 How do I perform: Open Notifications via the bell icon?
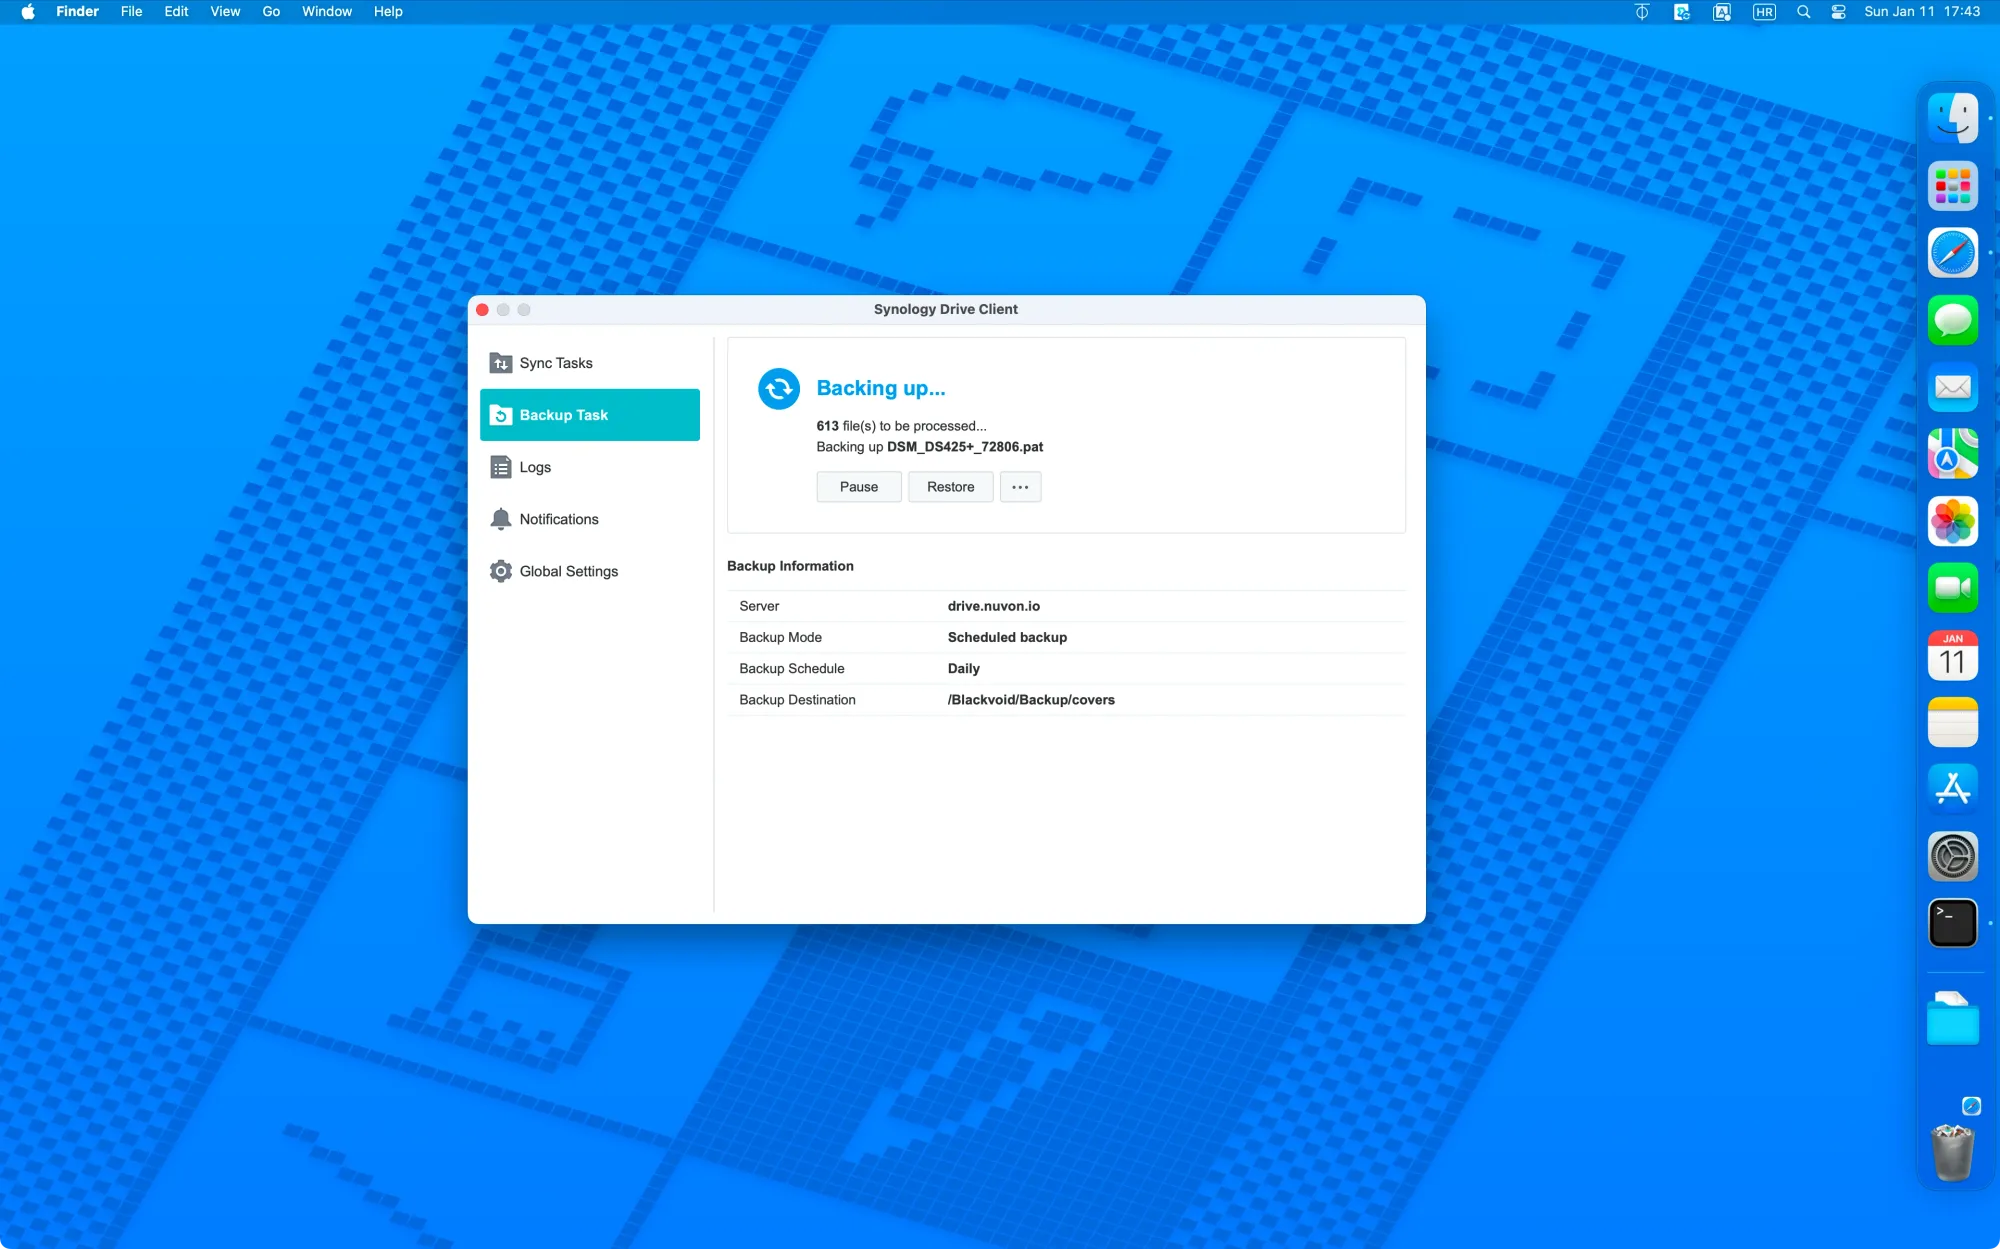(x=501, y=519)
